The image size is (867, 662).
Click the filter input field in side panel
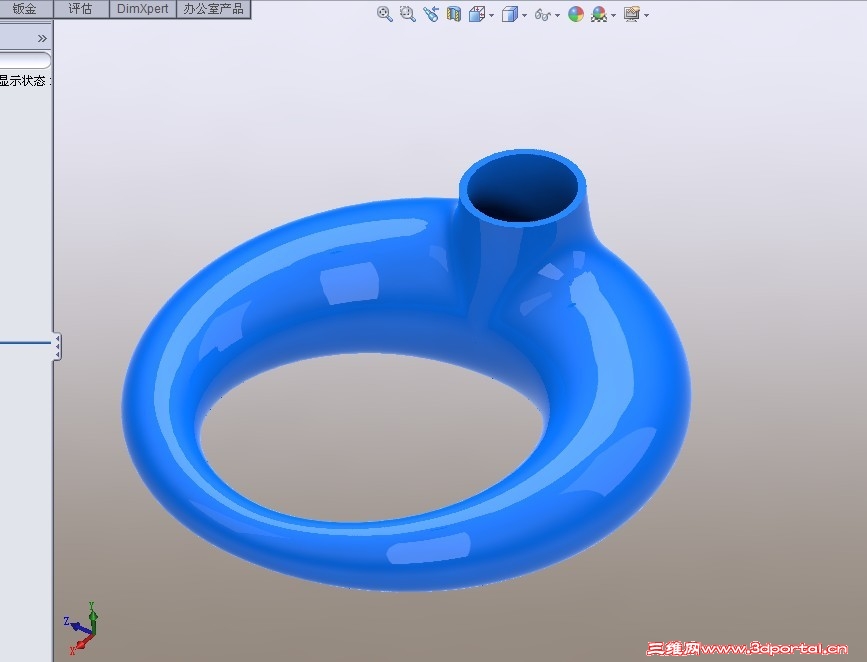(25, 60)
